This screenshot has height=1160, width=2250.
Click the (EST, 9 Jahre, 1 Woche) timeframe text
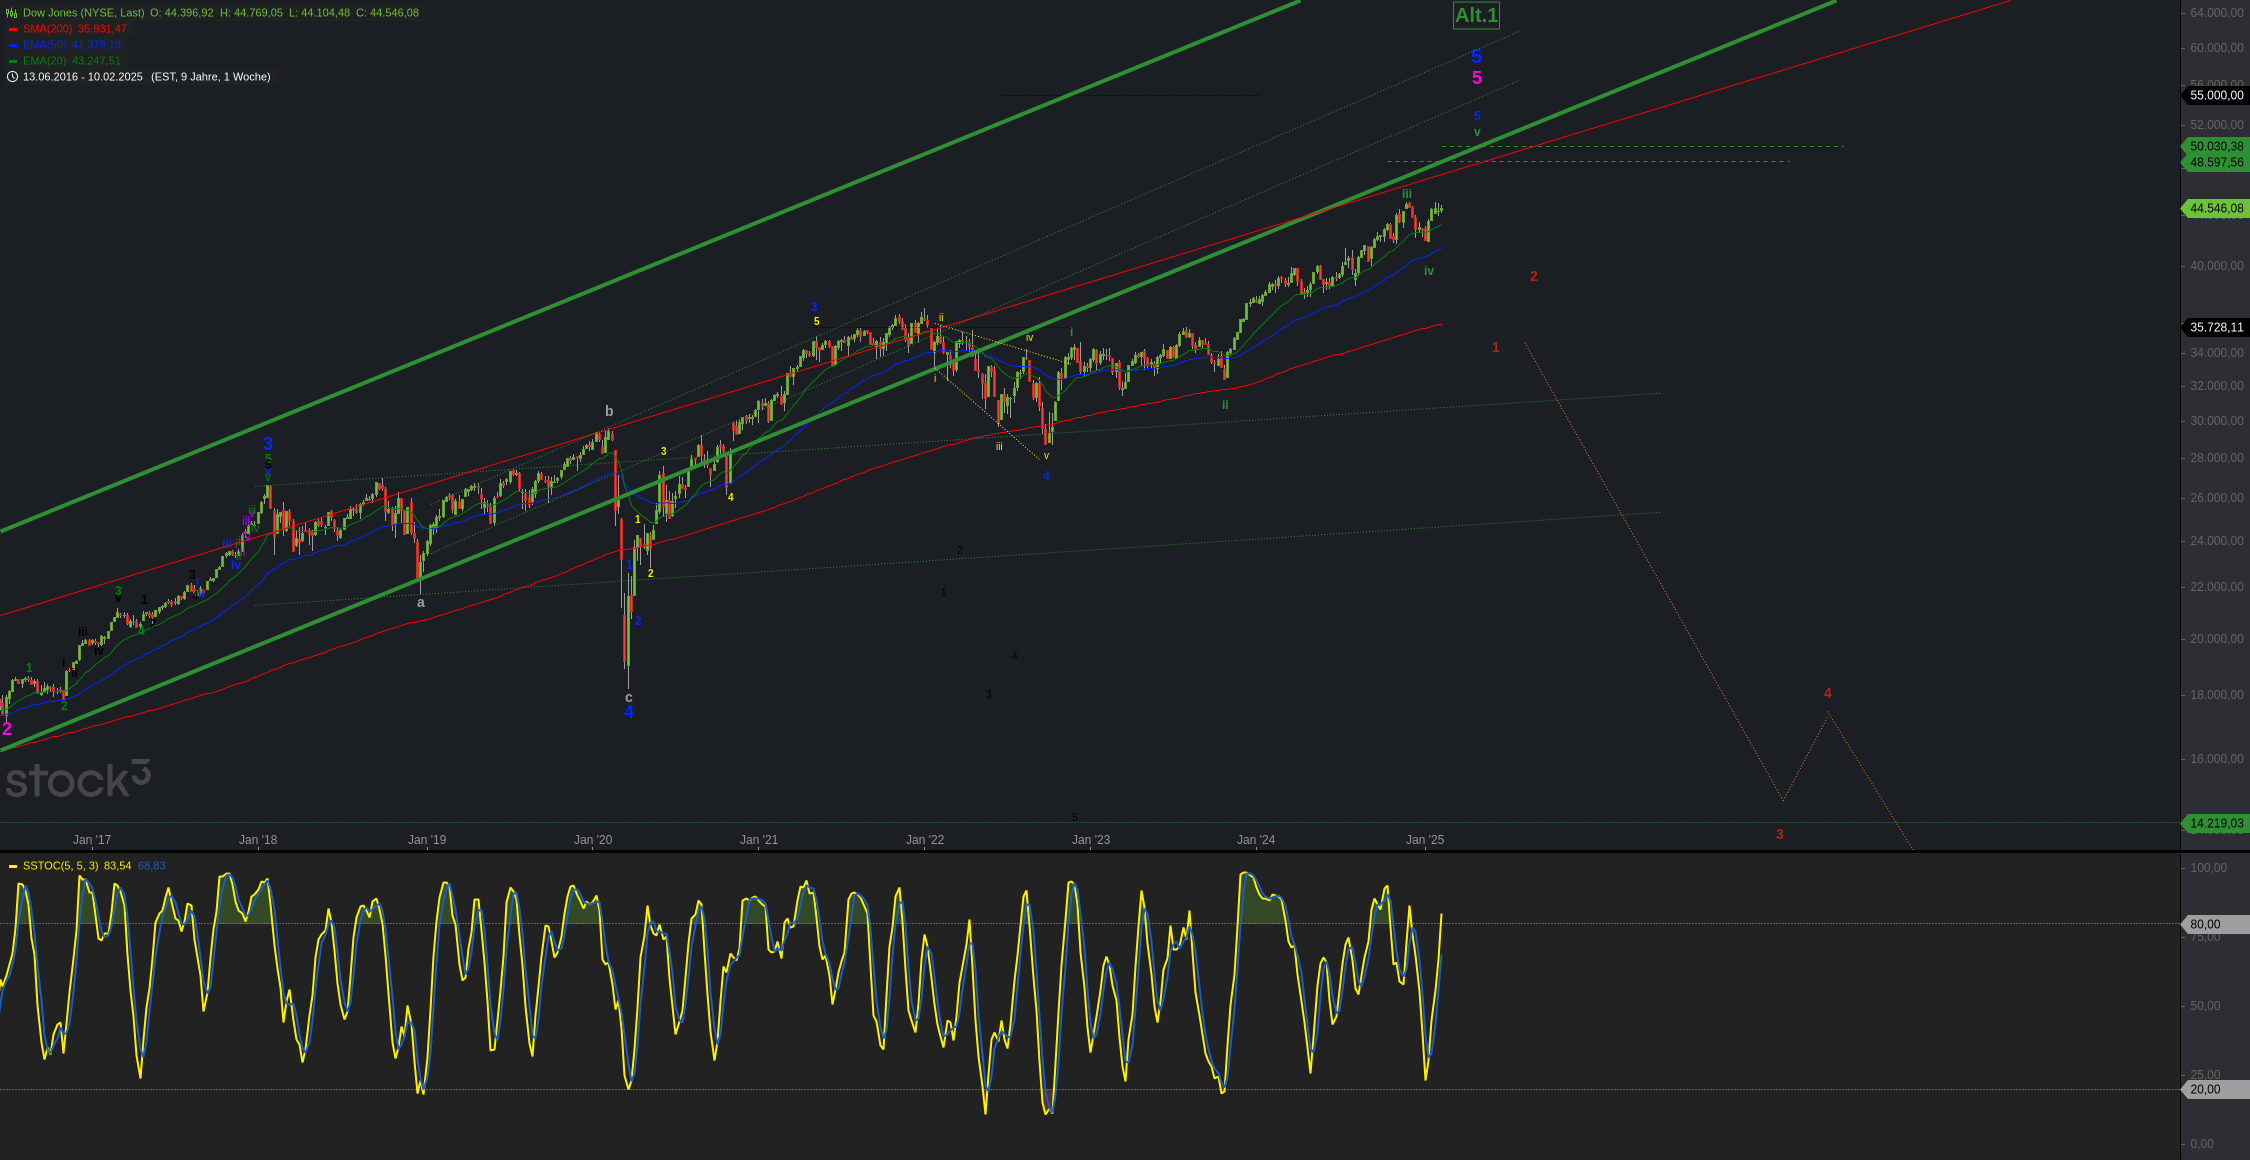pos(210,77)
